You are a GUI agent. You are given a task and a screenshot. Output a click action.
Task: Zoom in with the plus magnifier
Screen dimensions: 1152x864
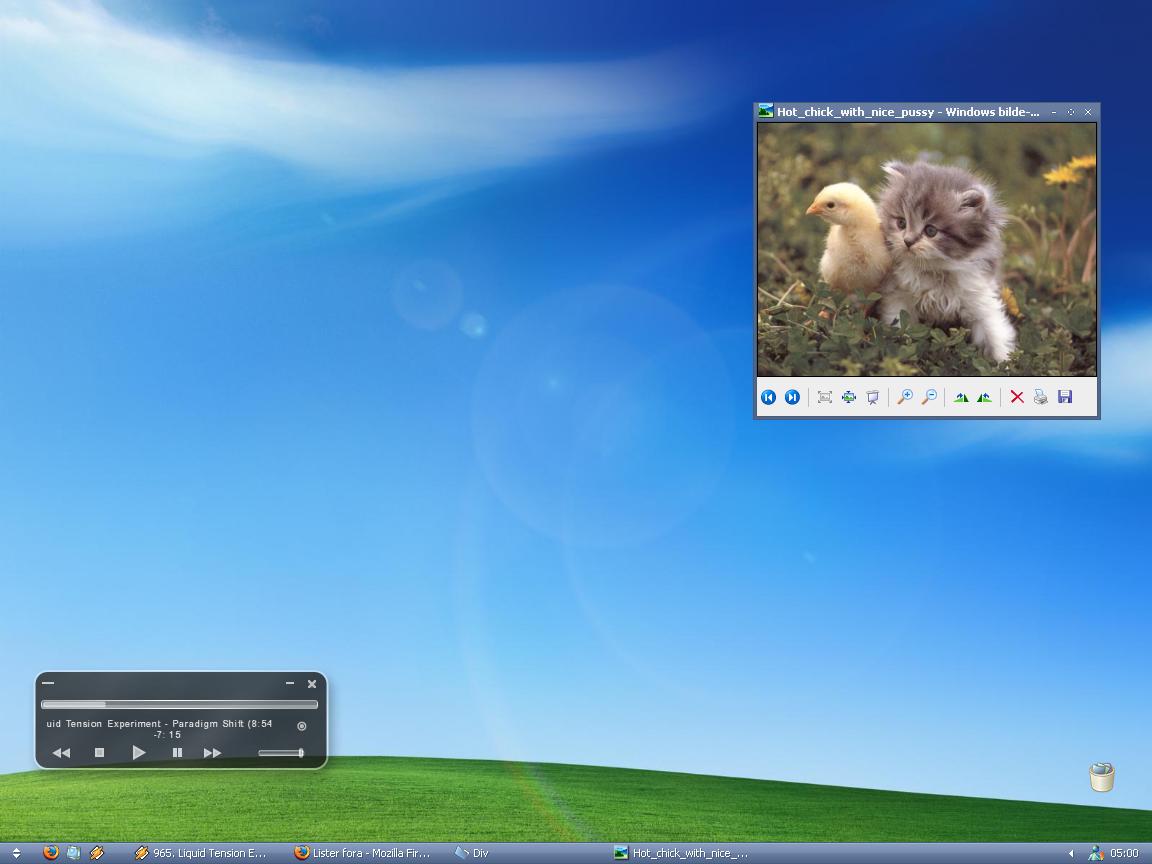pos(905,397)
